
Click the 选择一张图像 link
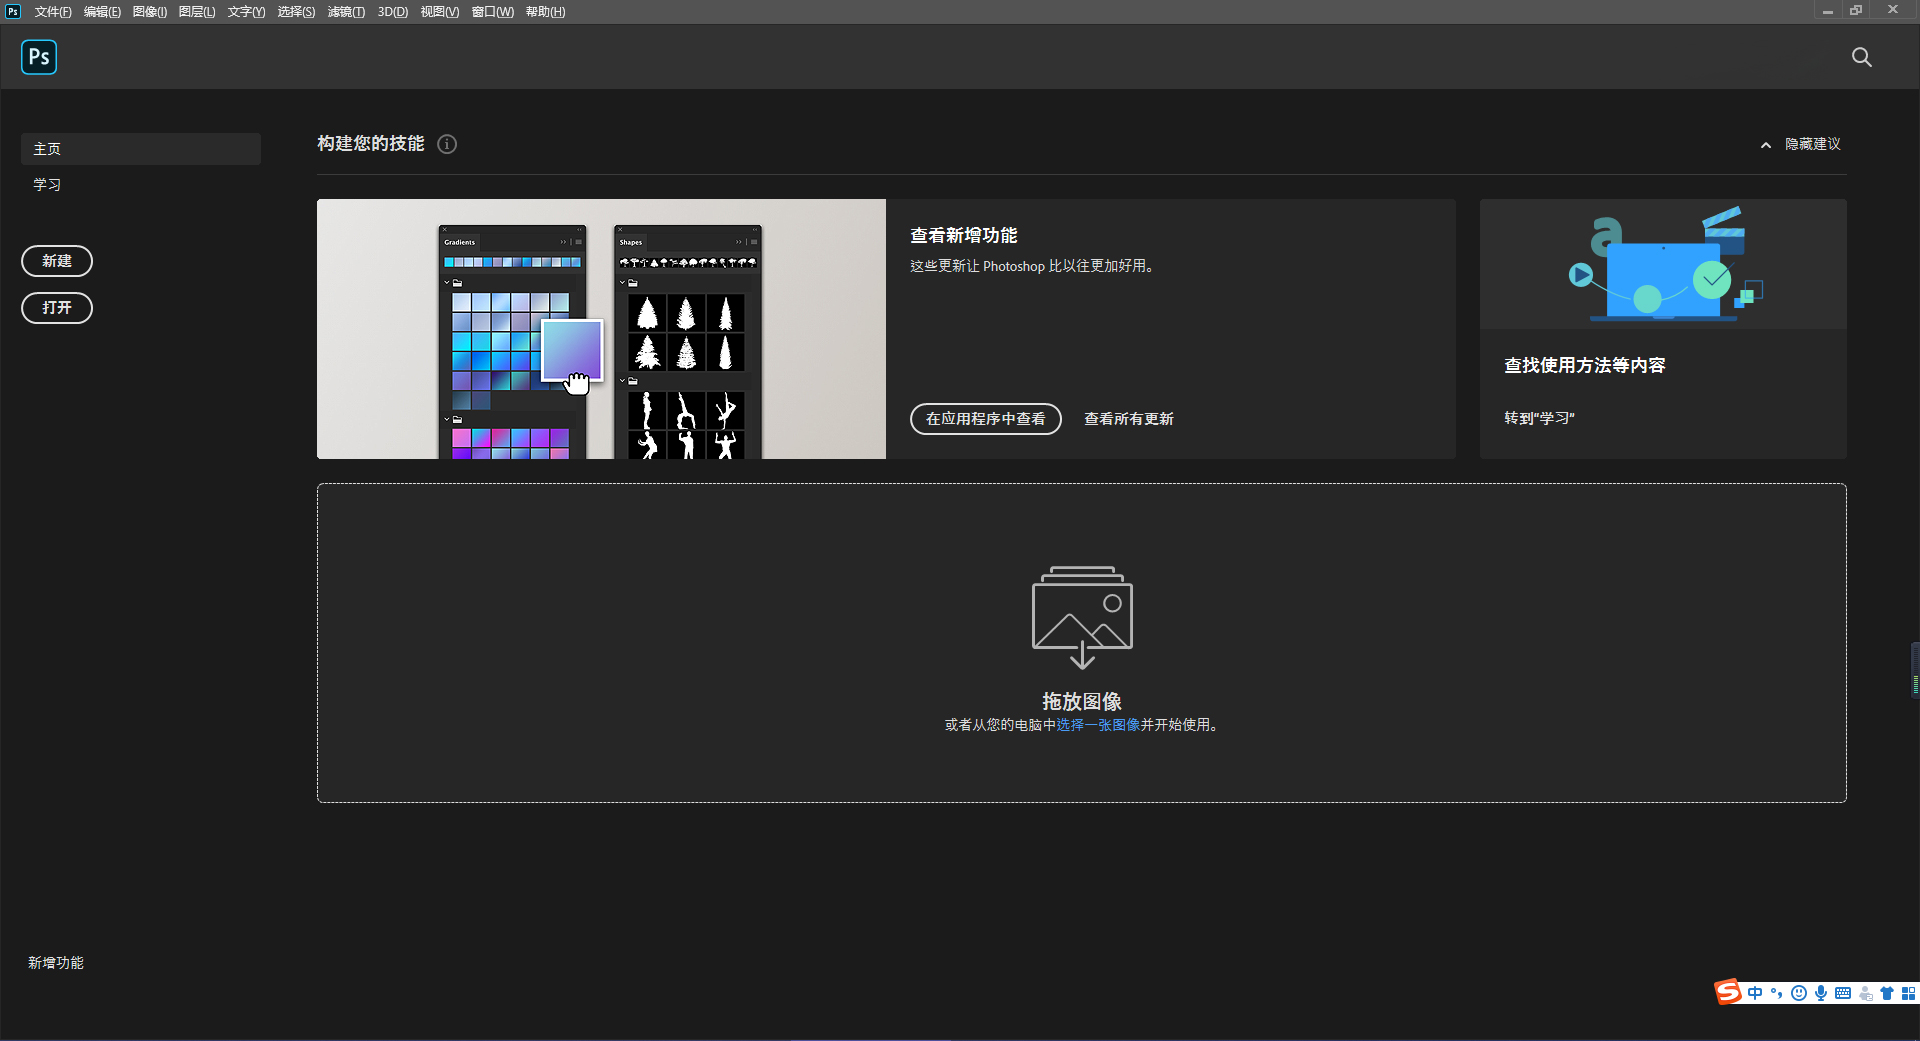pyautogui.click(x=1098, y=725)
